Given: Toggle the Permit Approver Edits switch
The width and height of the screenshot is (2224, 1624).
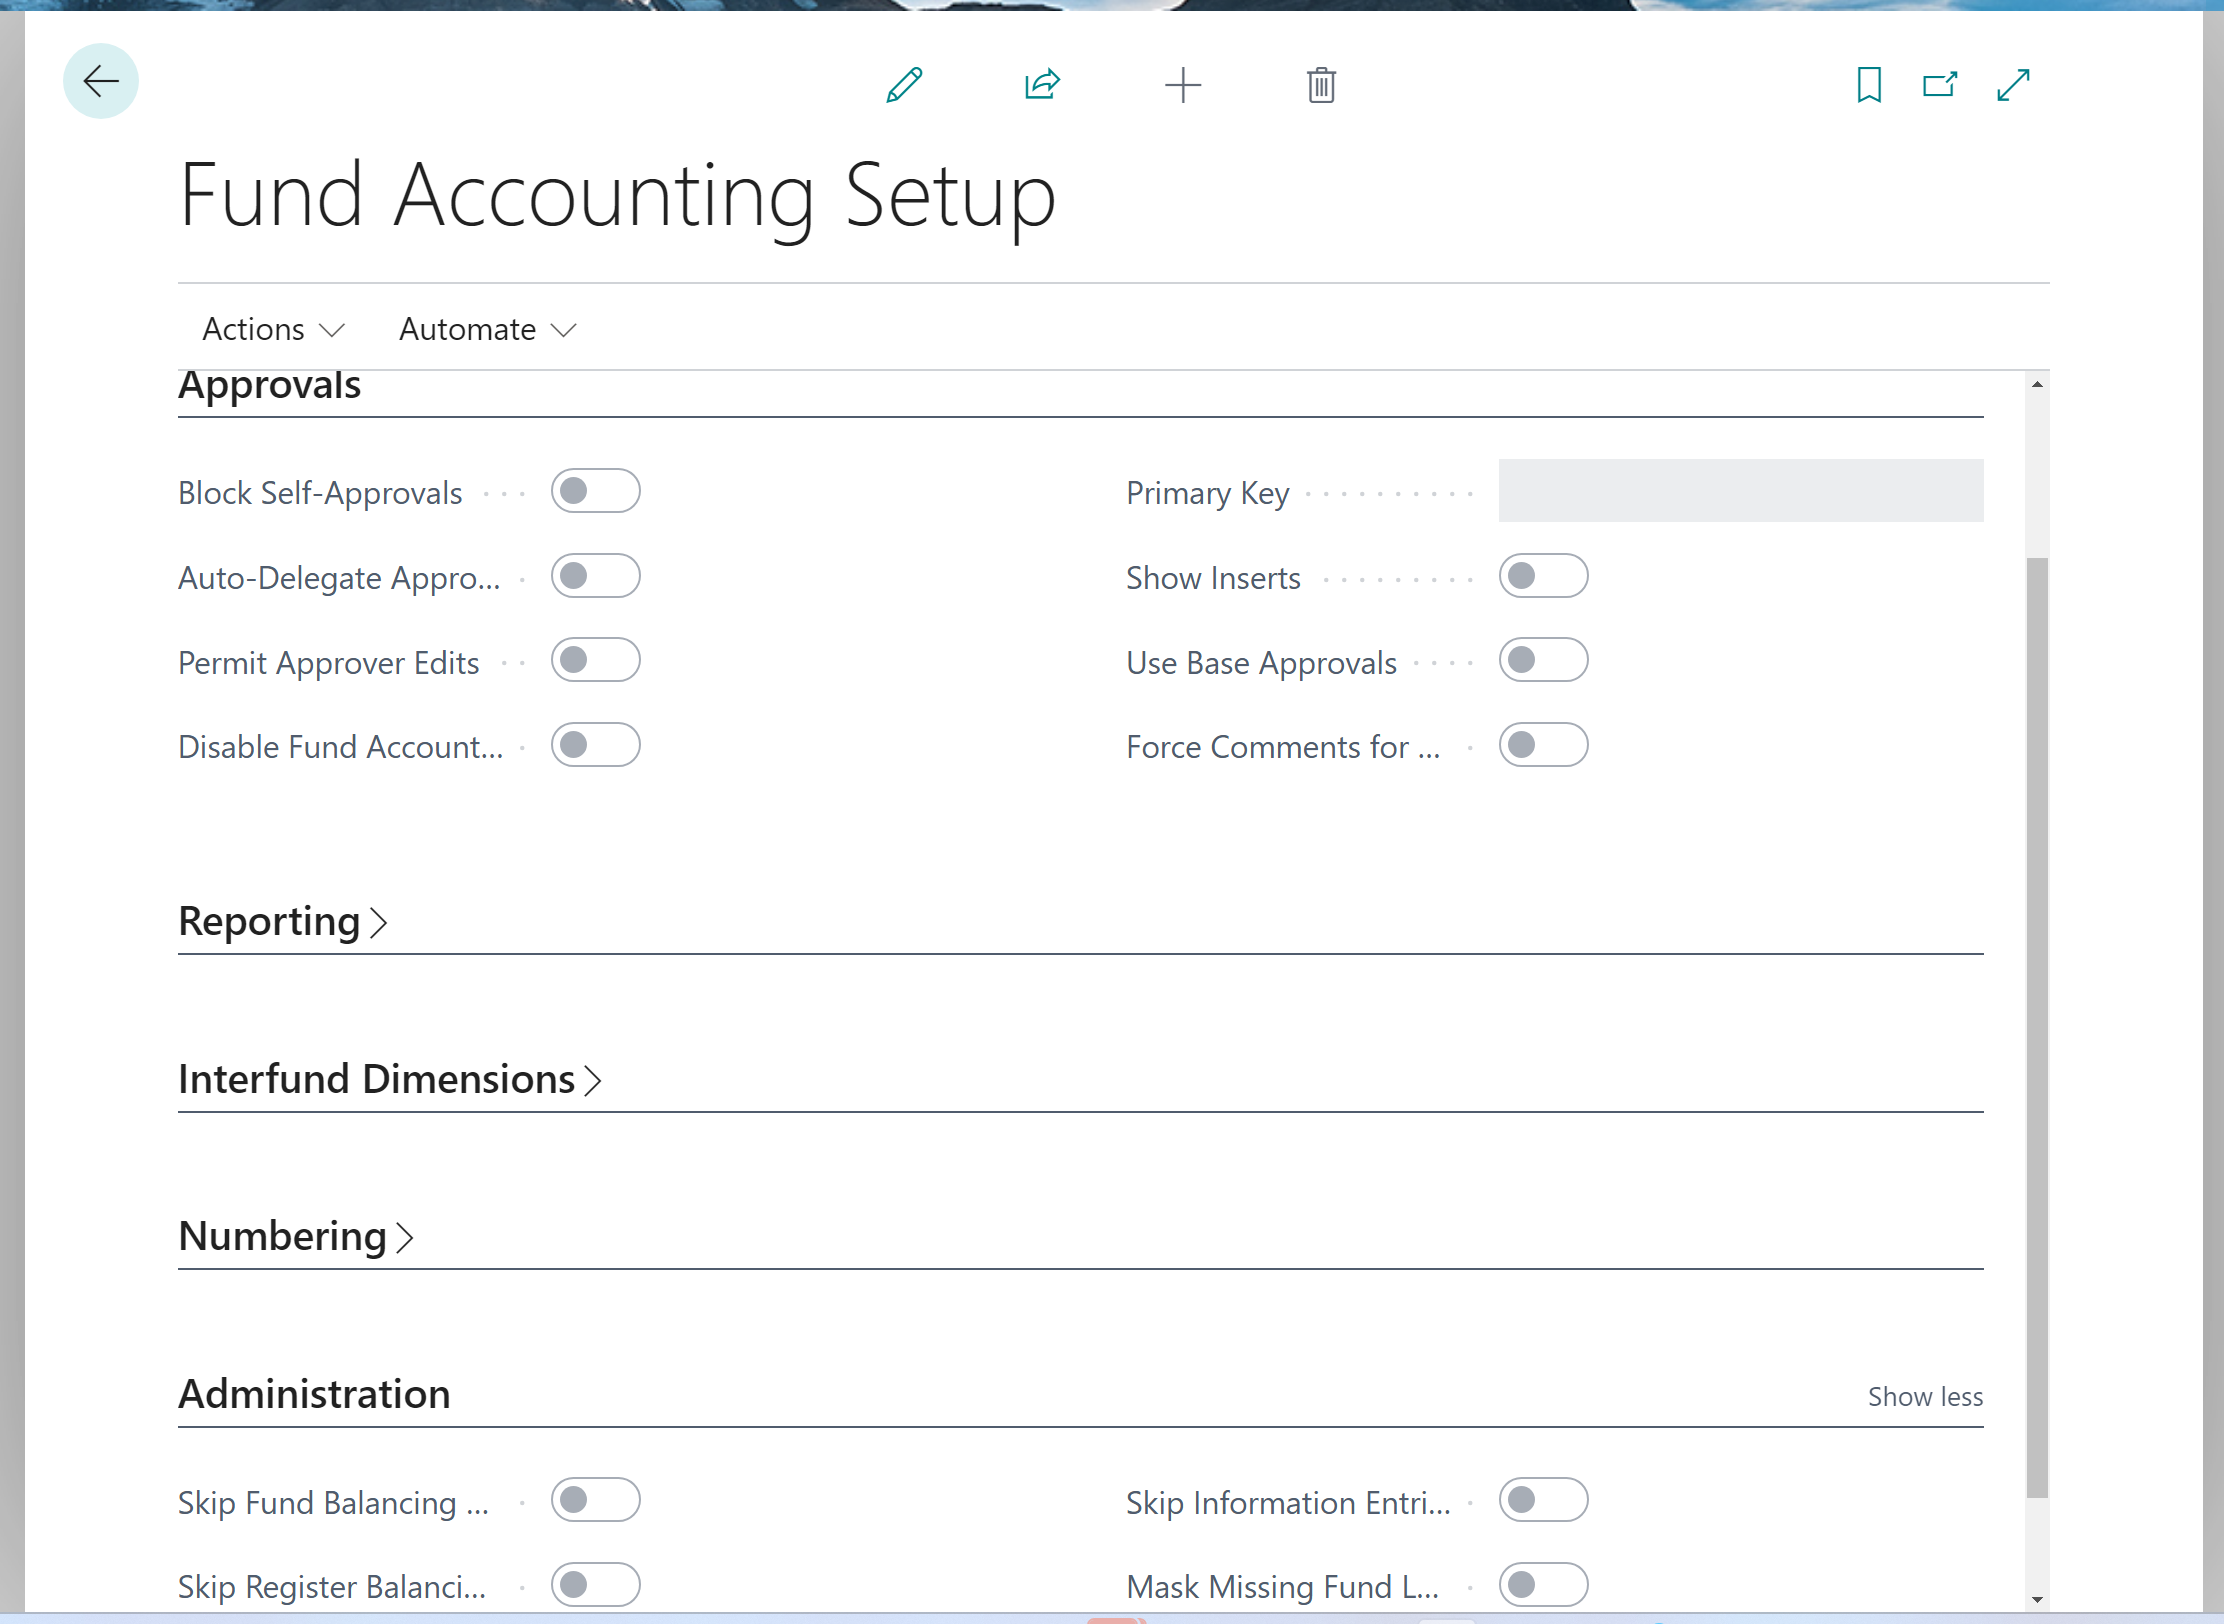Looking at the screenshot, I should pyautogui.click(x=595, y=661).
